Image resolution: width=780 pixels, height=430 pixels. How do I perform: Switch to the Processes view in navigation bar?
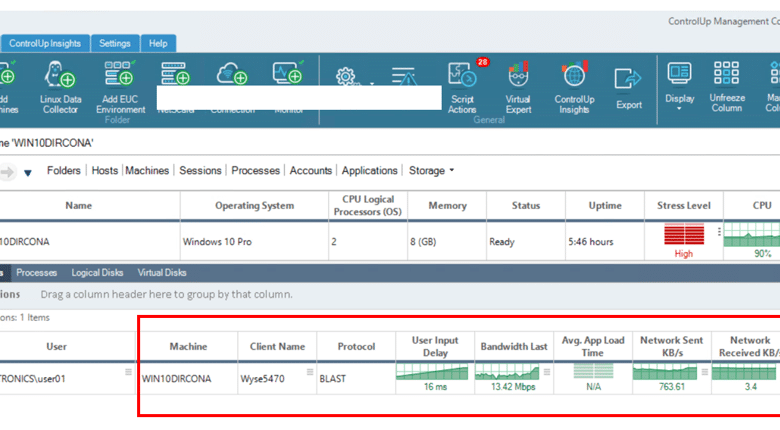tap(256, 171)
